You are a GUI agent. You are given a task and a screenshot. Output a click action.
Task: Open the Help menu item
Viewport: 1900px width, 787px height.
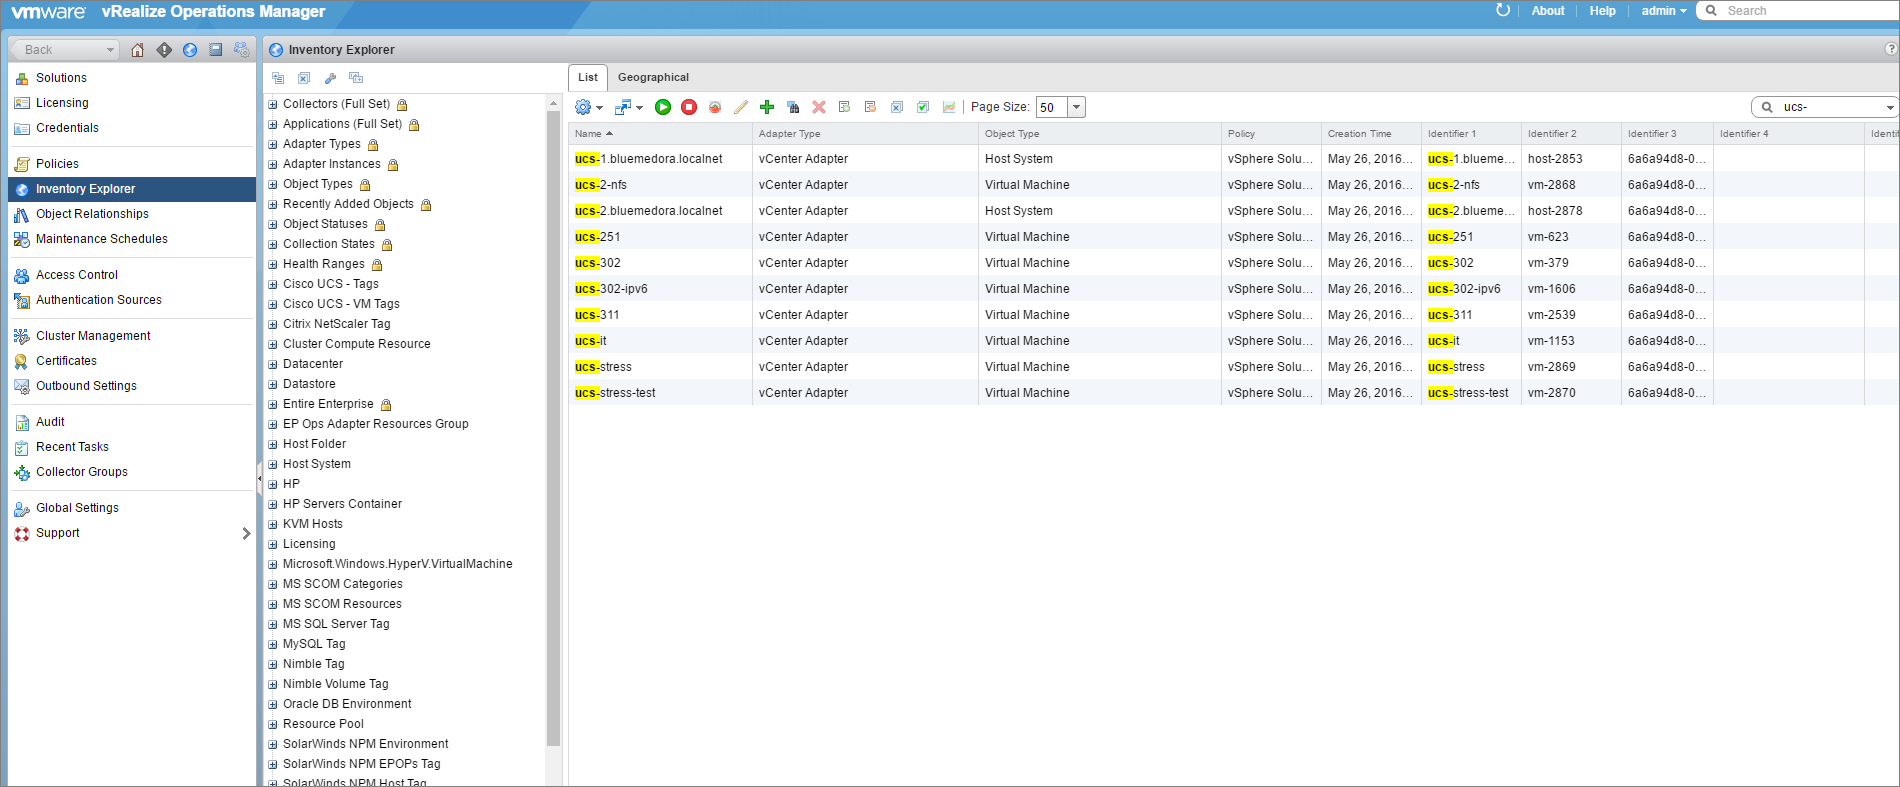pyautogui.click(x=1602, y=11)
